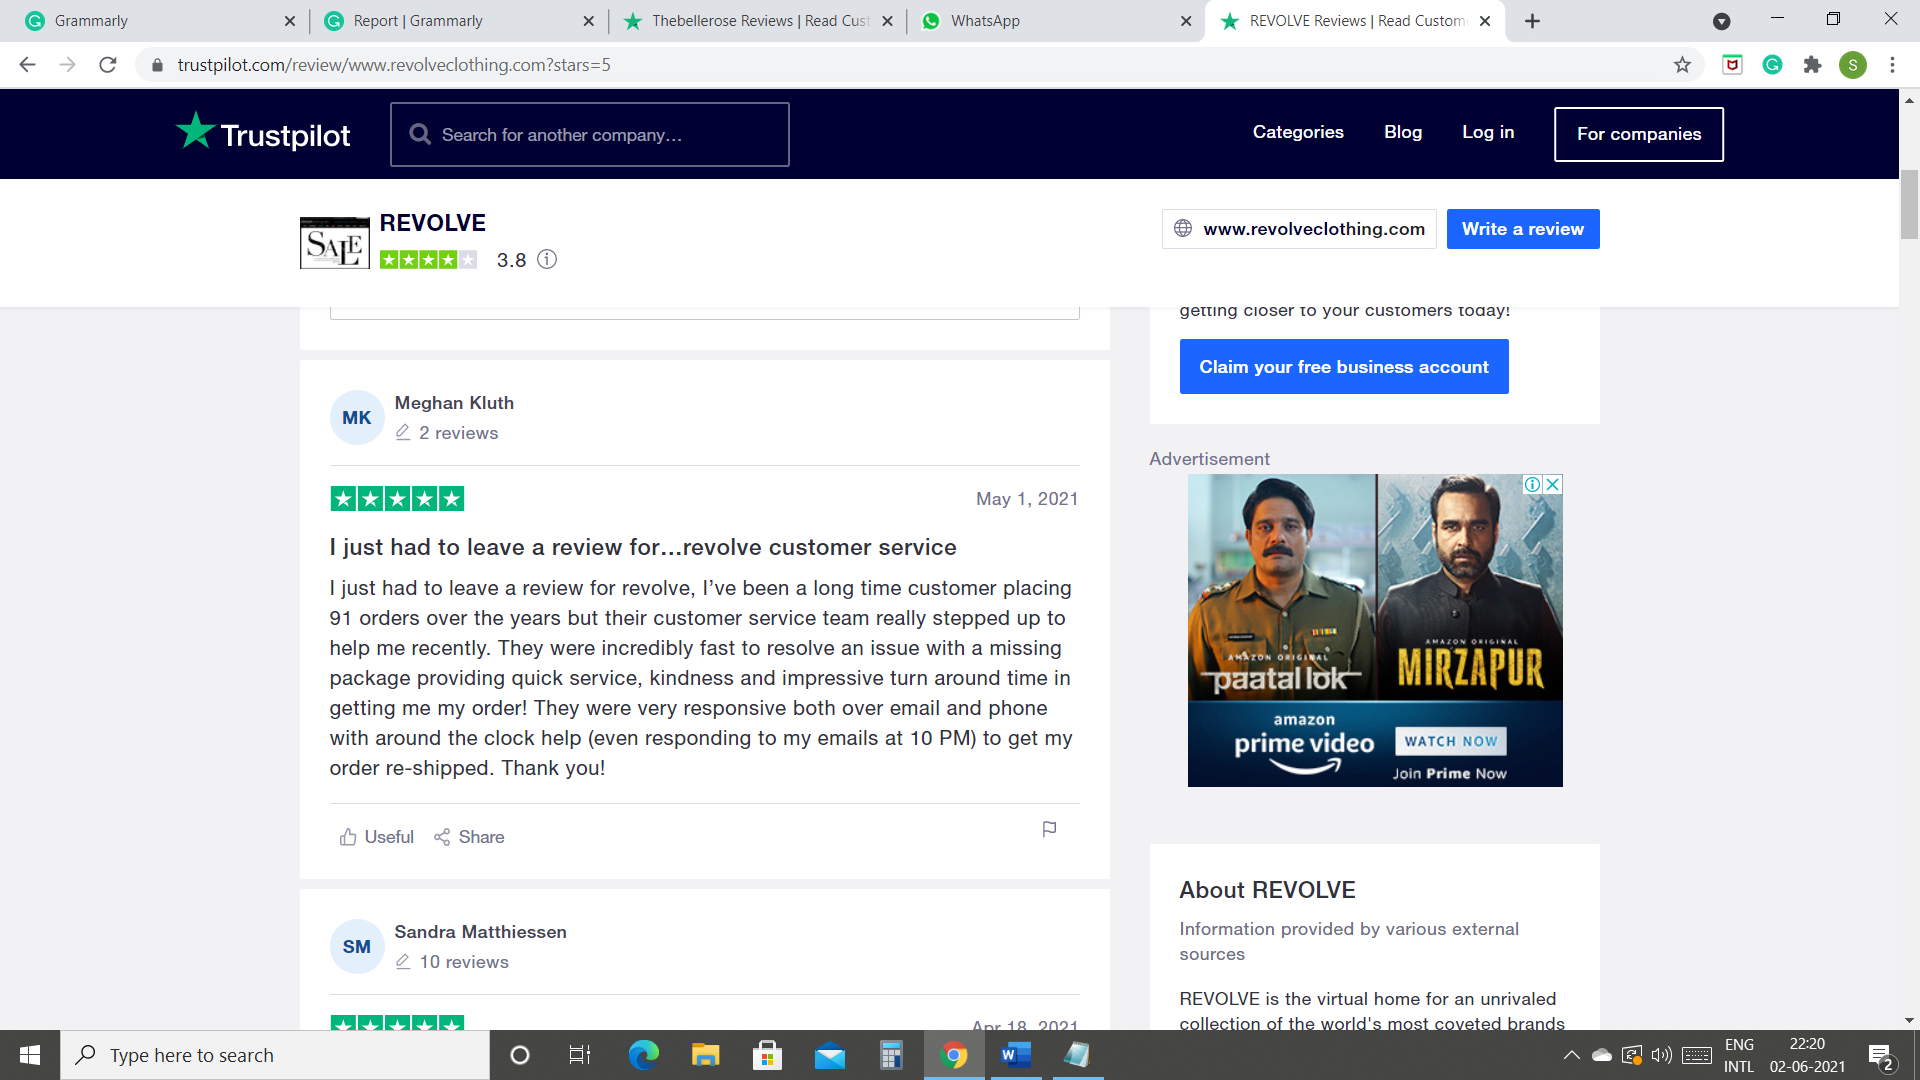The height and width of the screenshot is (1080, 1920).
Task: Click the browser forward arrow
Action: (x=67, y=65)
